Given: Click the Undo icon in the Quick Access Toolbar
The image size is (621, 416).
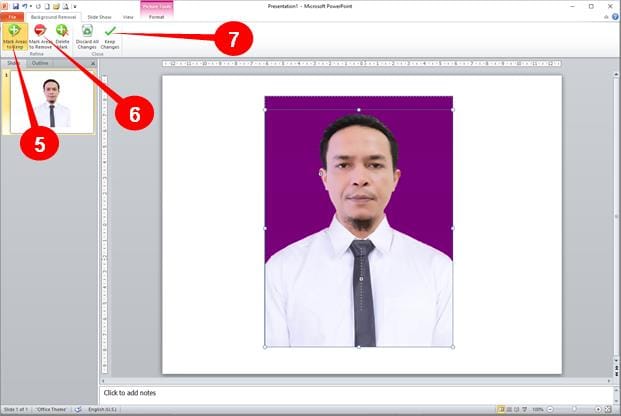Looking at the screenshot, I should pos(24,6).
